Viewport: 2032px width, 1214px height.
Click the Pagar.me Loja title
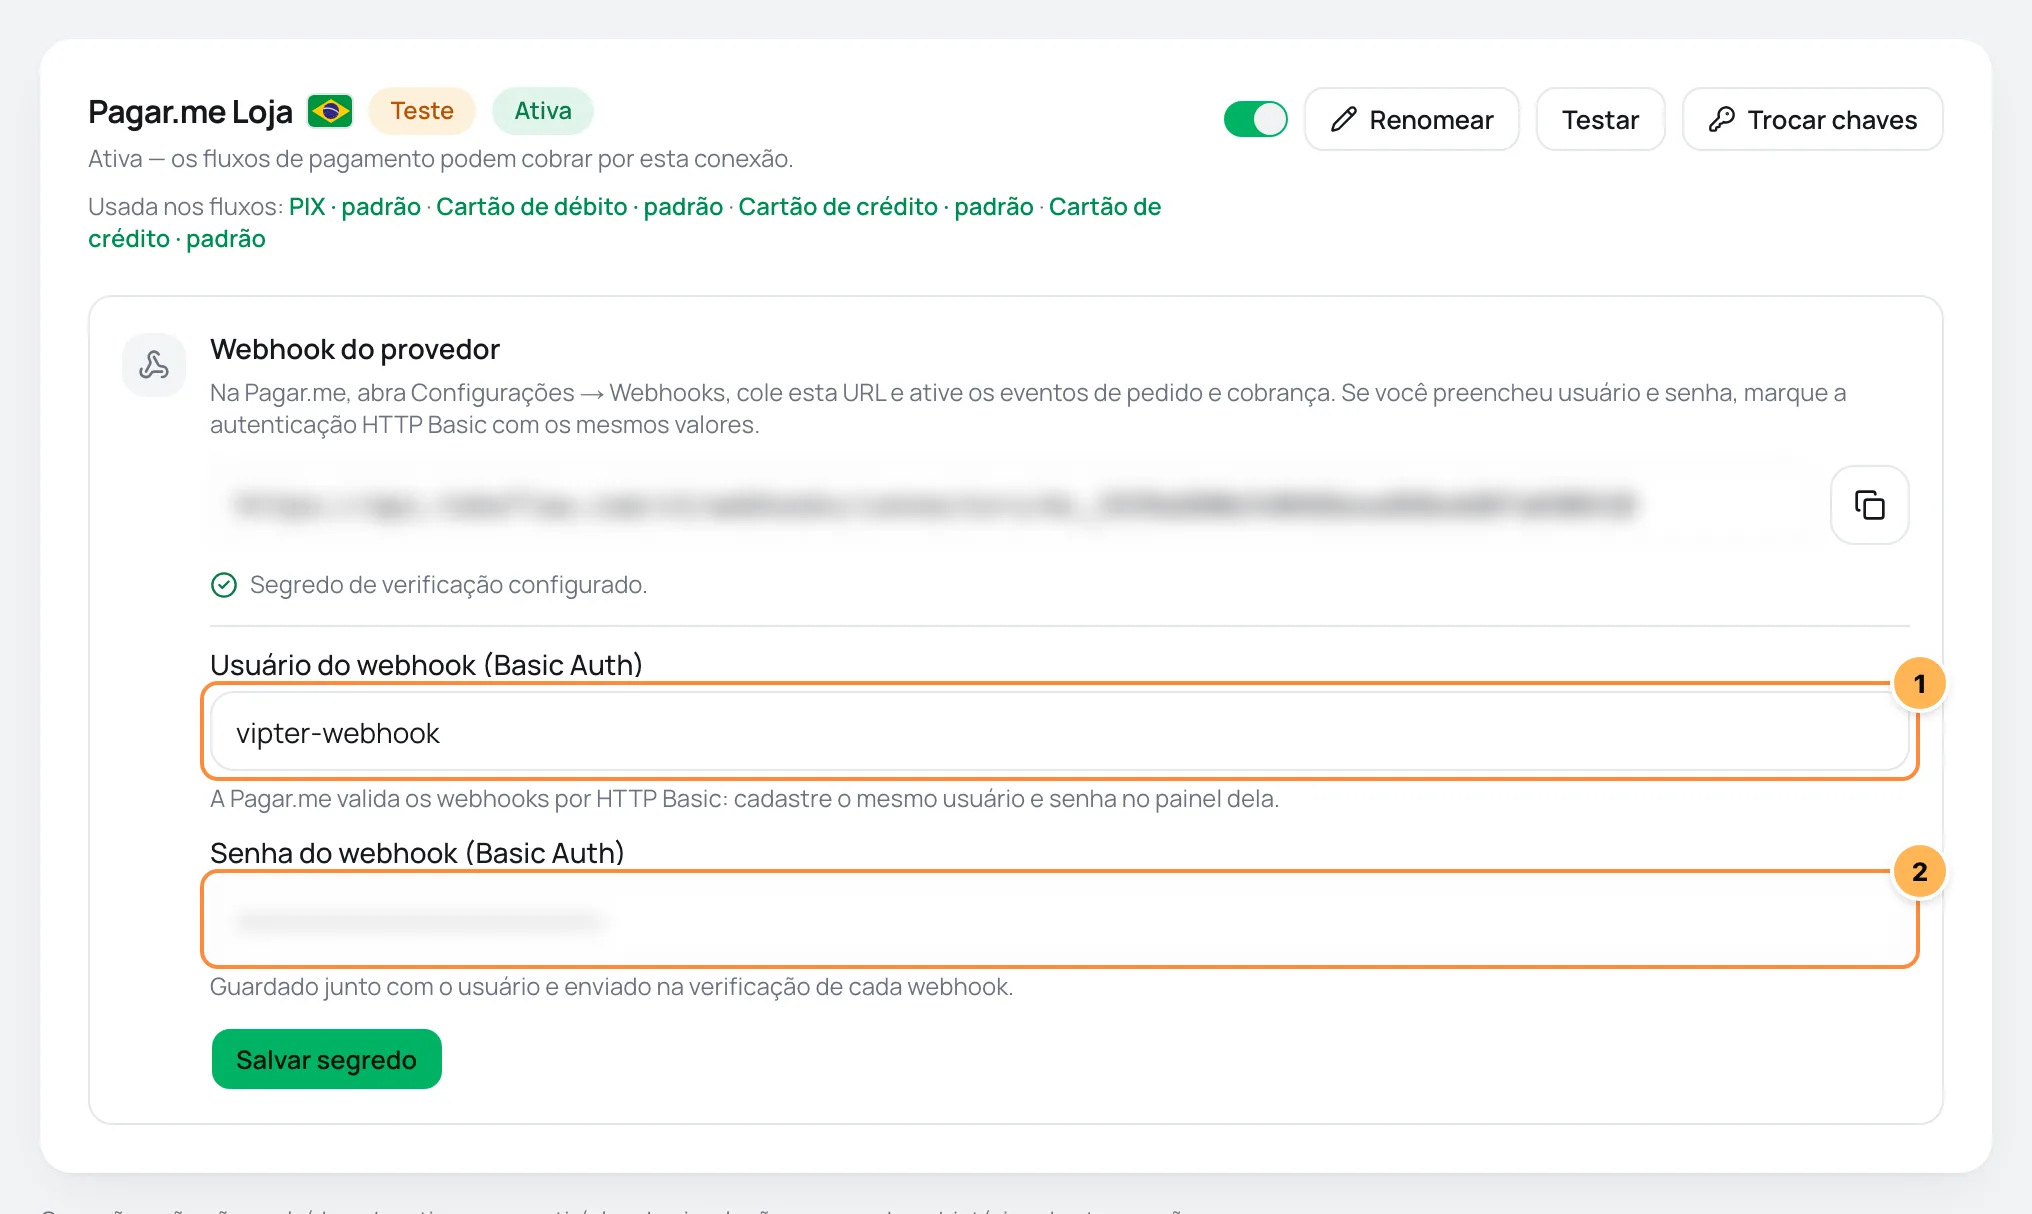click(190, 112)
